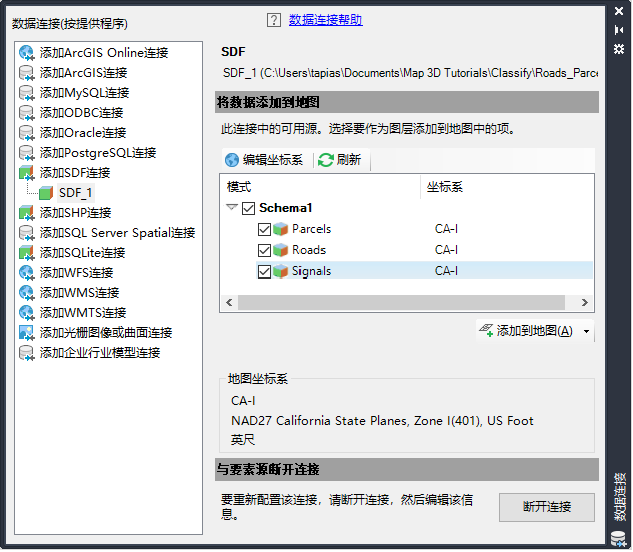Click the vertical 数据连接 palette tab label

click(619, 497)
